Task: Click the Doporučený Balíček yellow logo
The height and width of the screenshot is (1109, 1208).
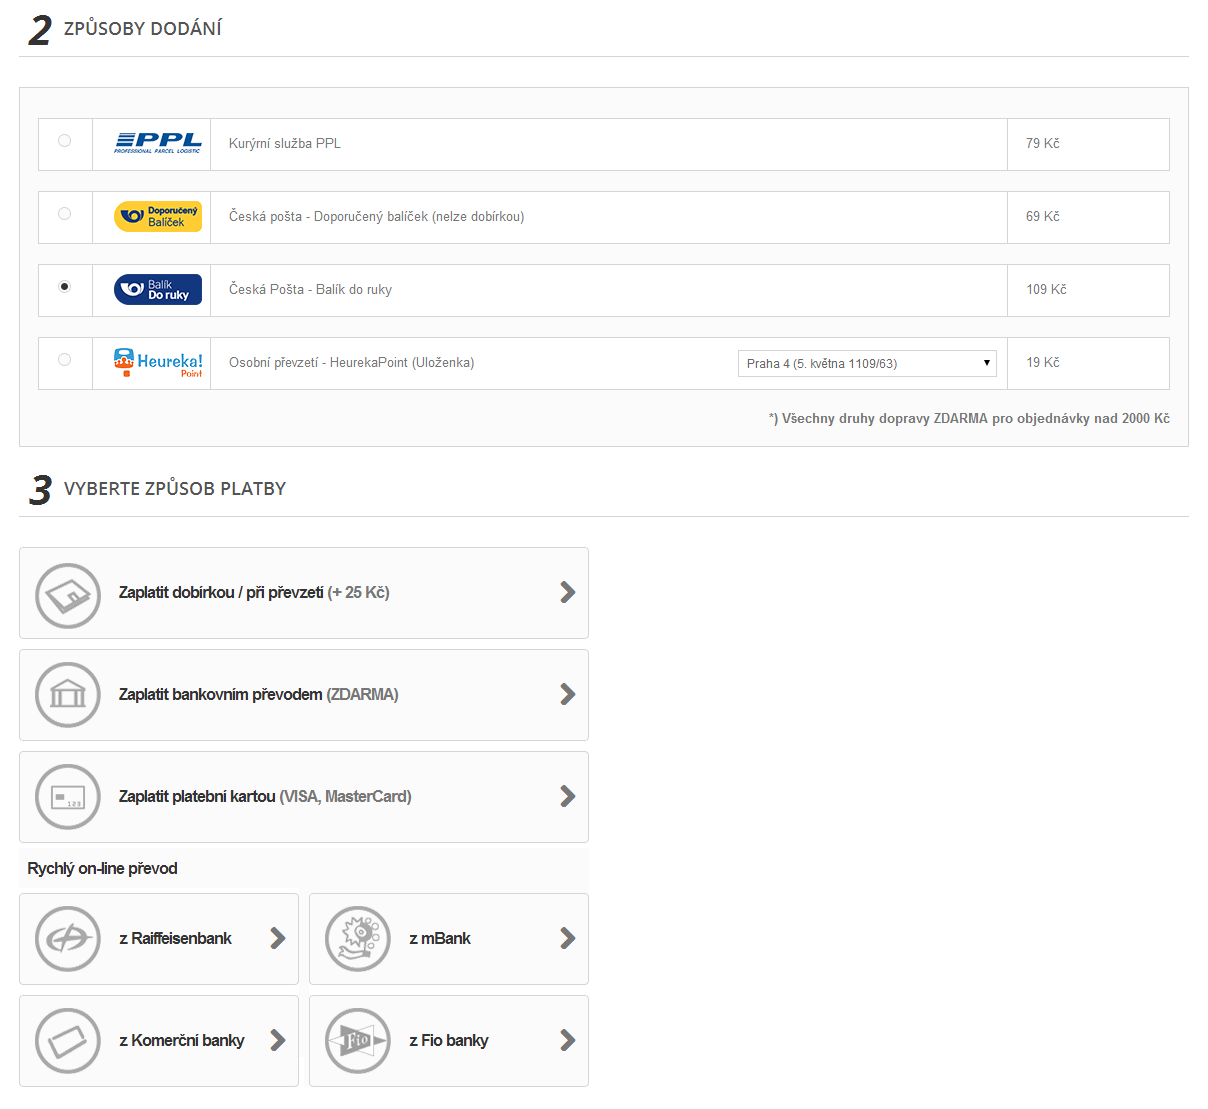Action: coord(158,216)
